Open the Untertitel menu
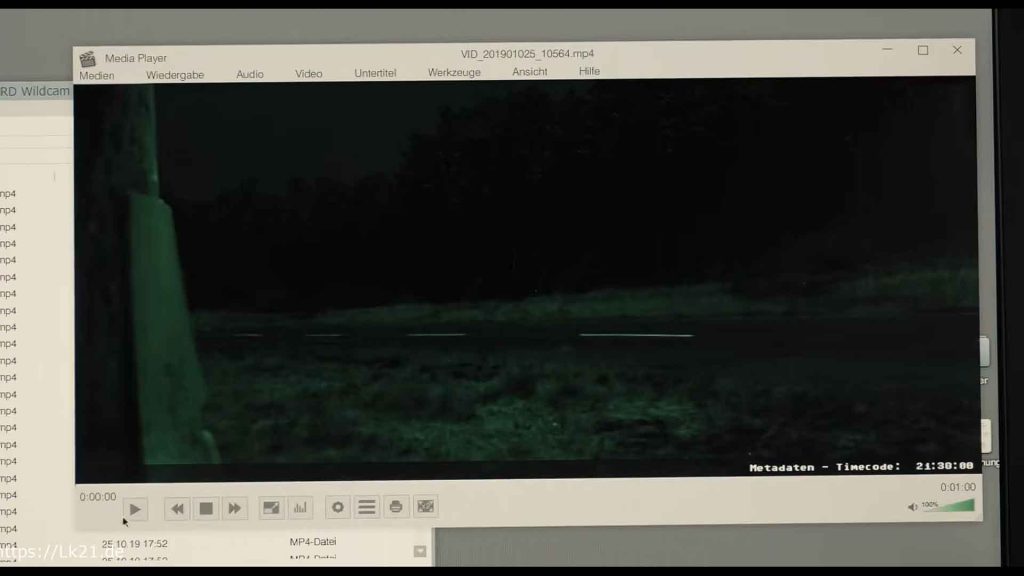Viewport: 1024px width, 576px height. click(375, 73)
